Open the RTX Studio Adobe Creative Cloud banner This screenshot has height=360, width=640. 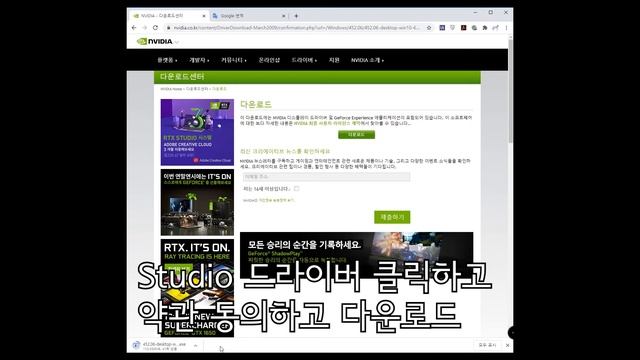pos(197,132)
